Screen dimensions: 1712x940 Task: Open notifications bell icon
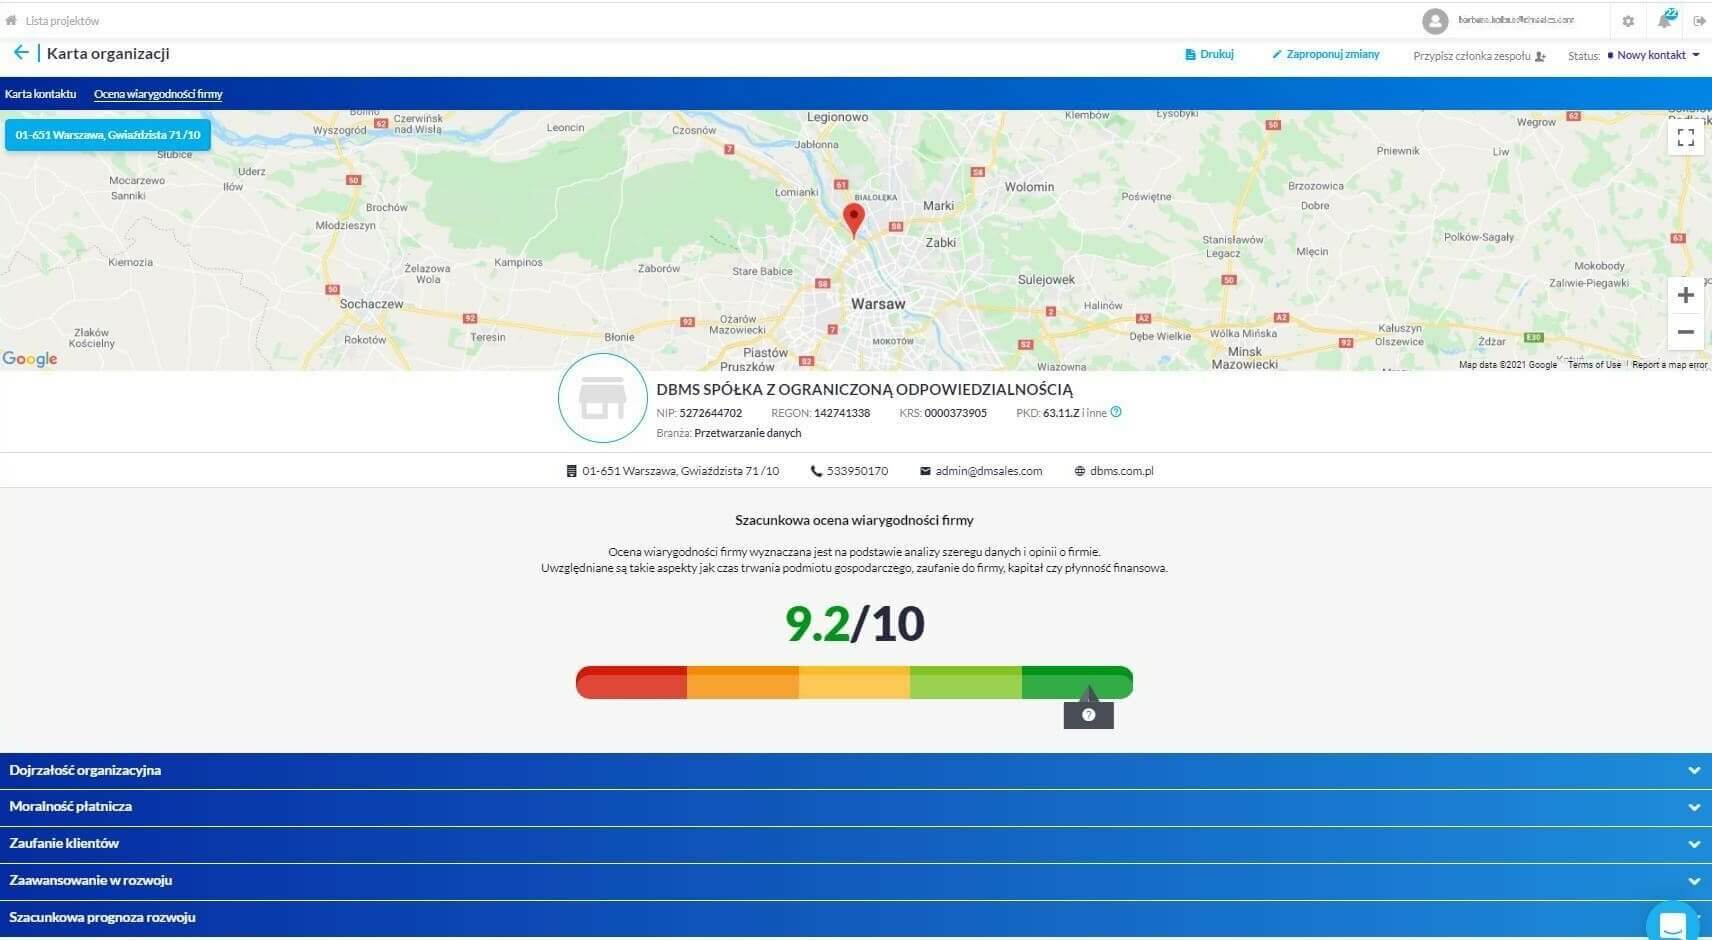click(x=1665, y=20)
